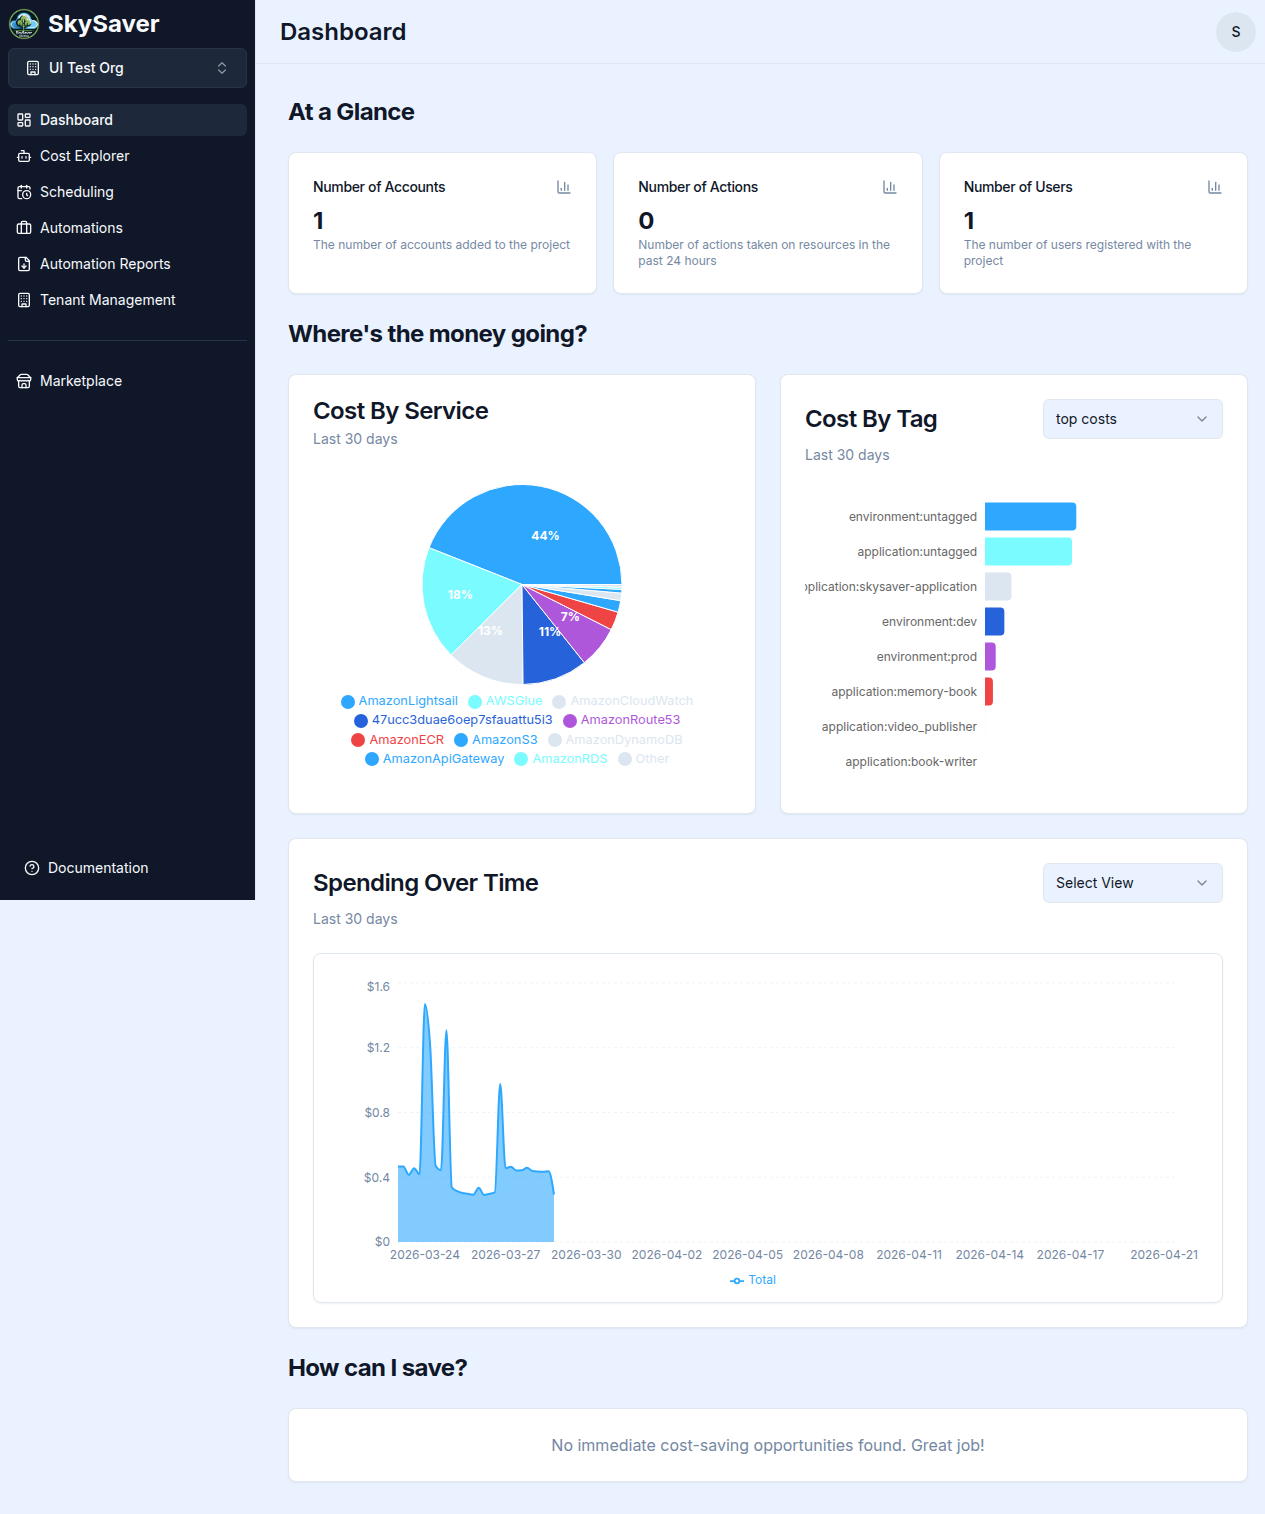
Task: Click the Number of Users card title
Action: pos(1018,187)
